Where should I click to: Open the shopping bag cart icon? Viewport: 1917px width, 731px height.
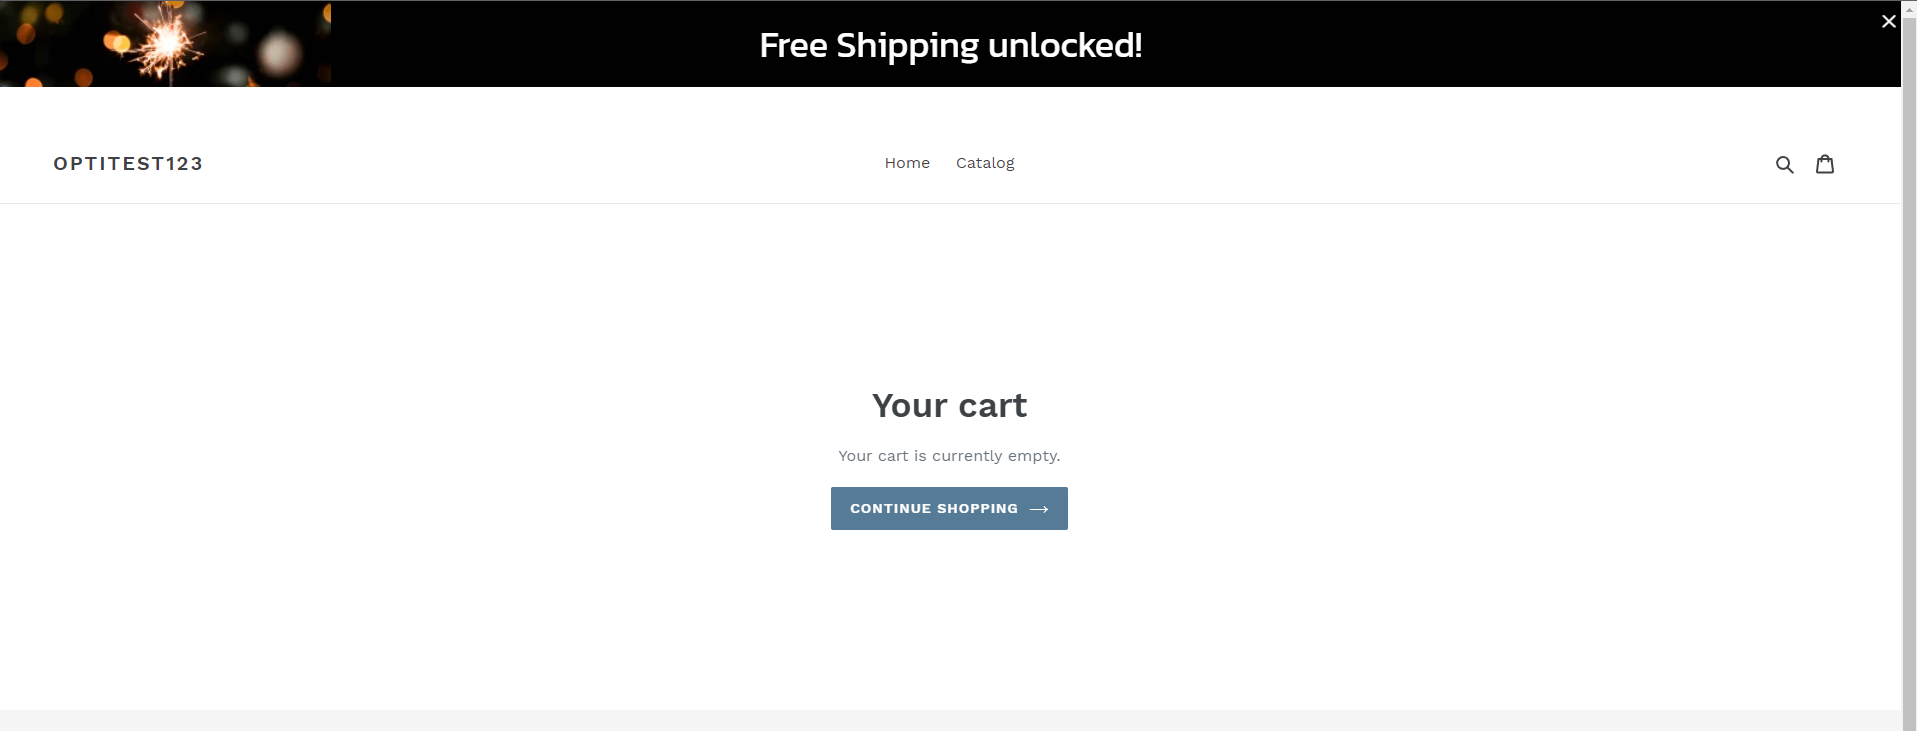click(1825, 164)
